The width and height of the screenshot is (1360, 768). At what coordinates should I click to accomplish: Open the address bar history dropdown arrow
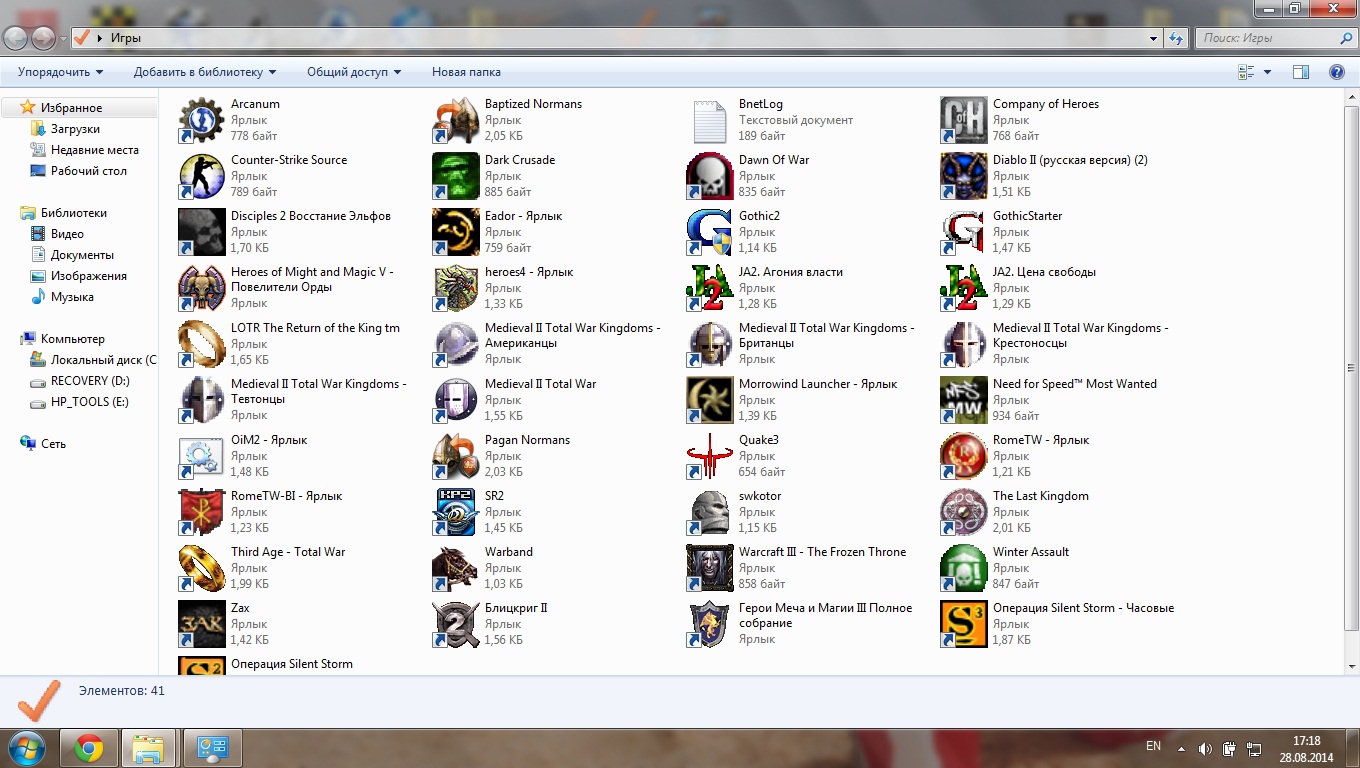coord(1153,38)
